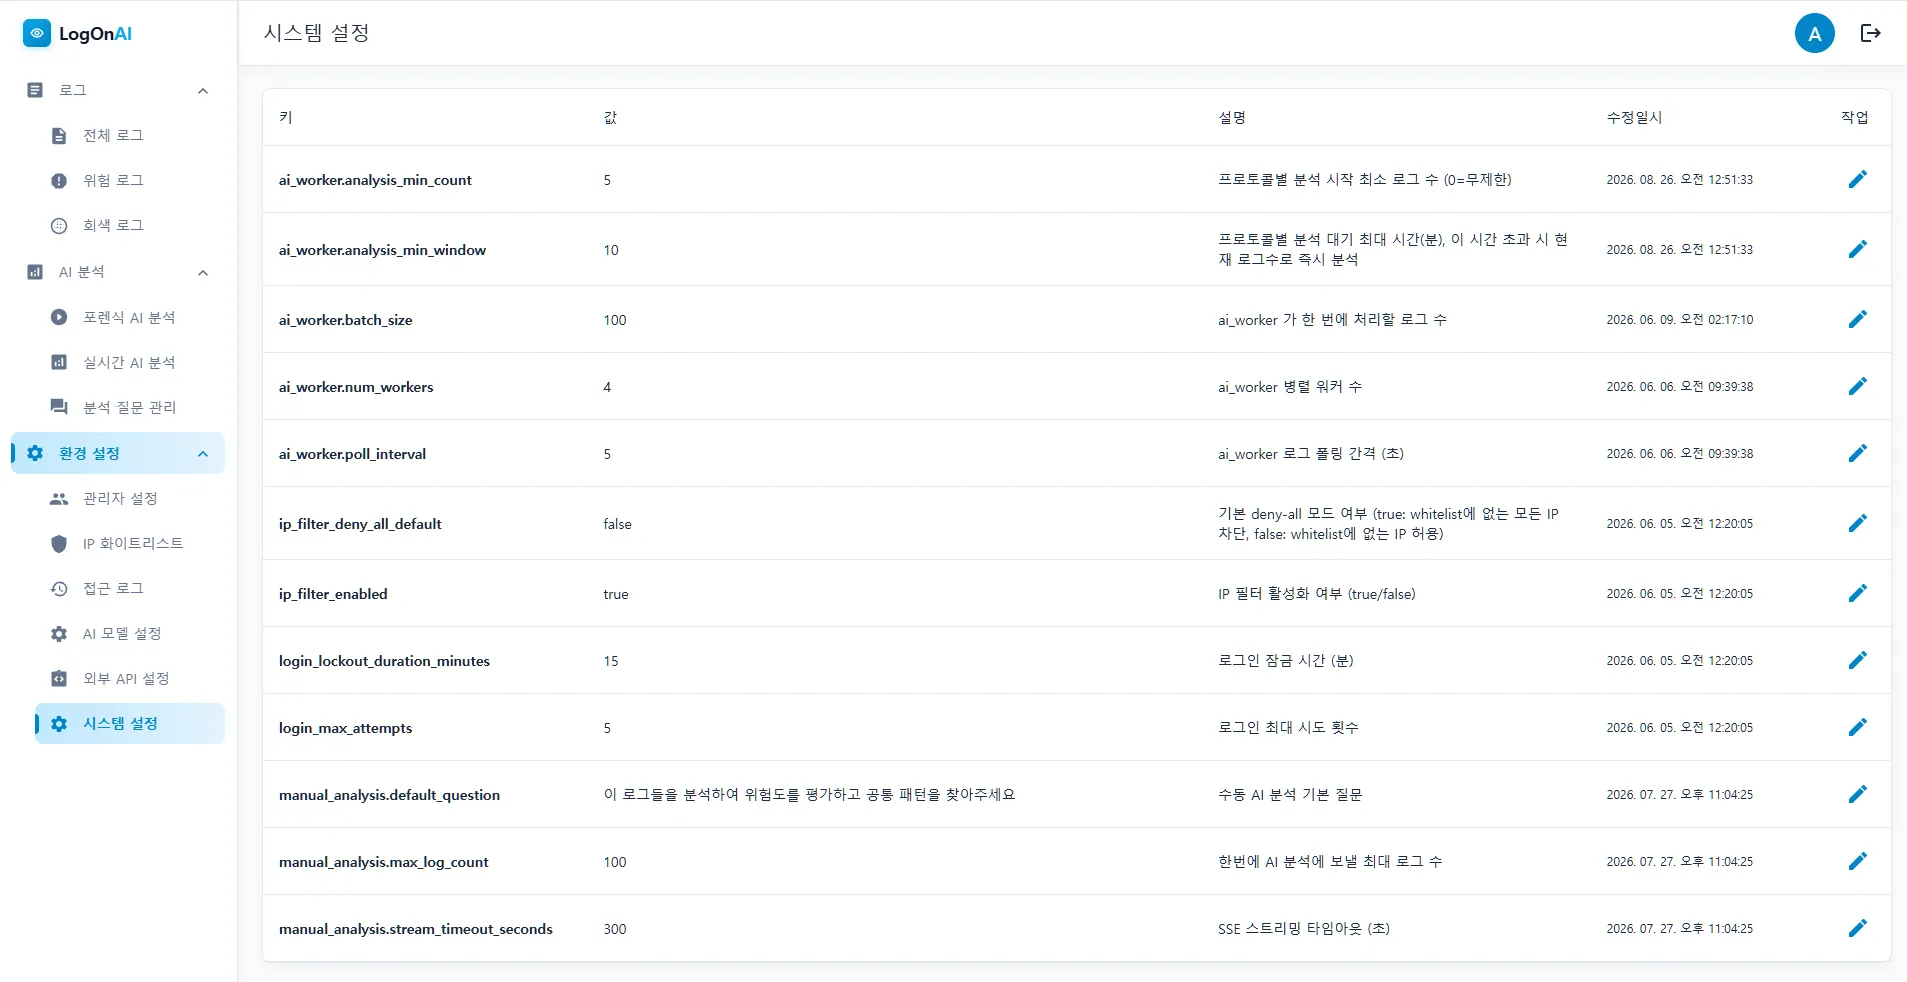1907x982 pixels.
Task: Open IP 화이트리스트 page
Action: coord(130,543)
